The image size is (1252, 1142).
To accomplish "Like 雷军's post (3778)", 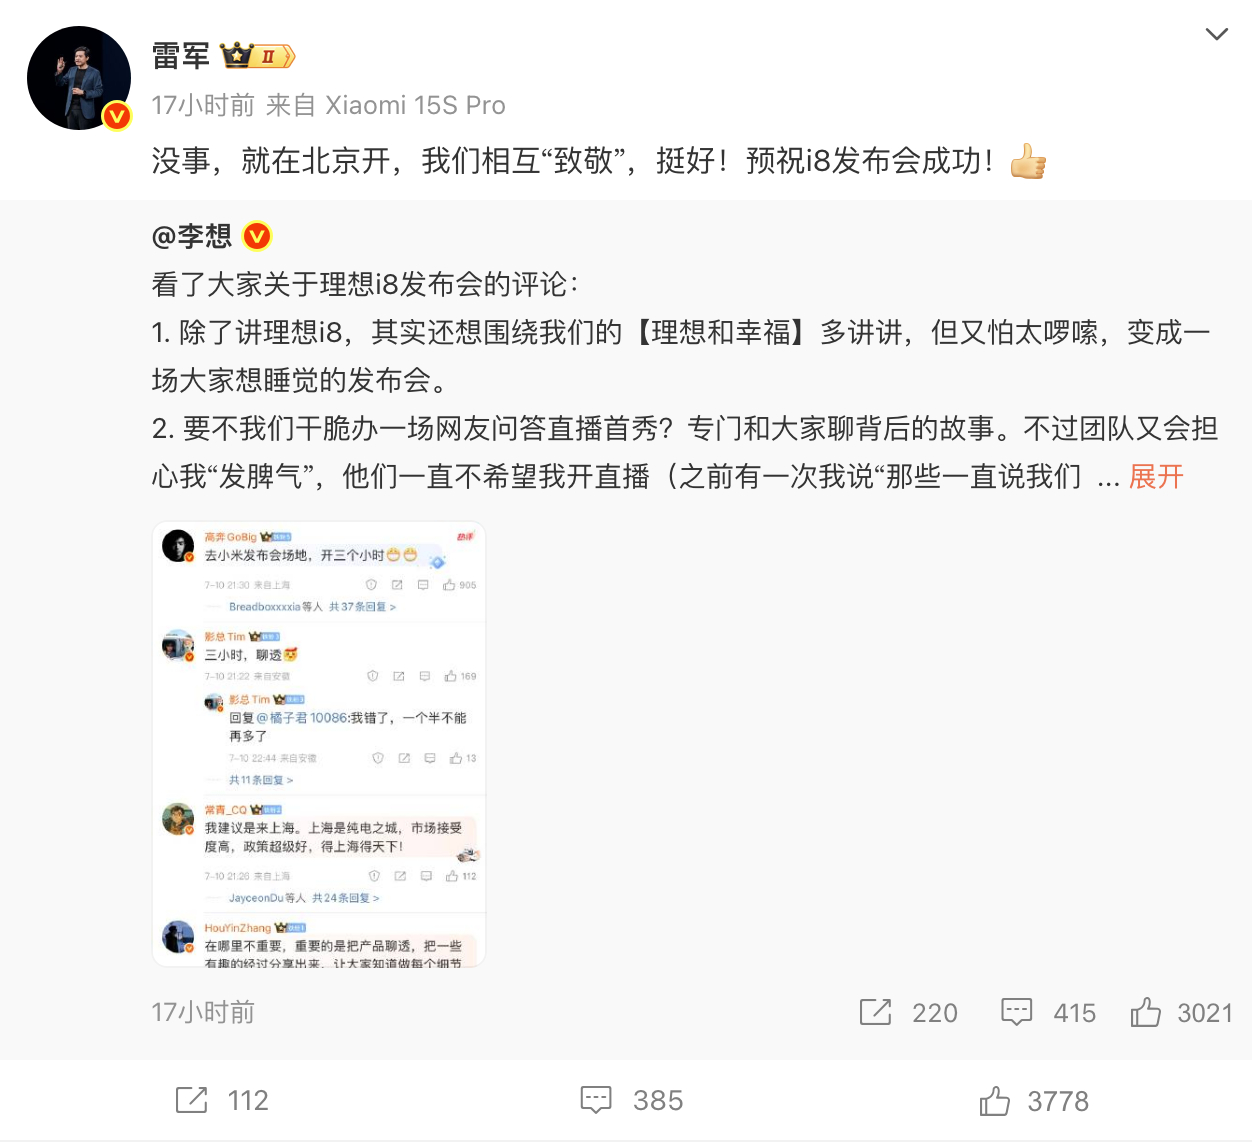I will pyautogui.click(x=1034, y=1101).
